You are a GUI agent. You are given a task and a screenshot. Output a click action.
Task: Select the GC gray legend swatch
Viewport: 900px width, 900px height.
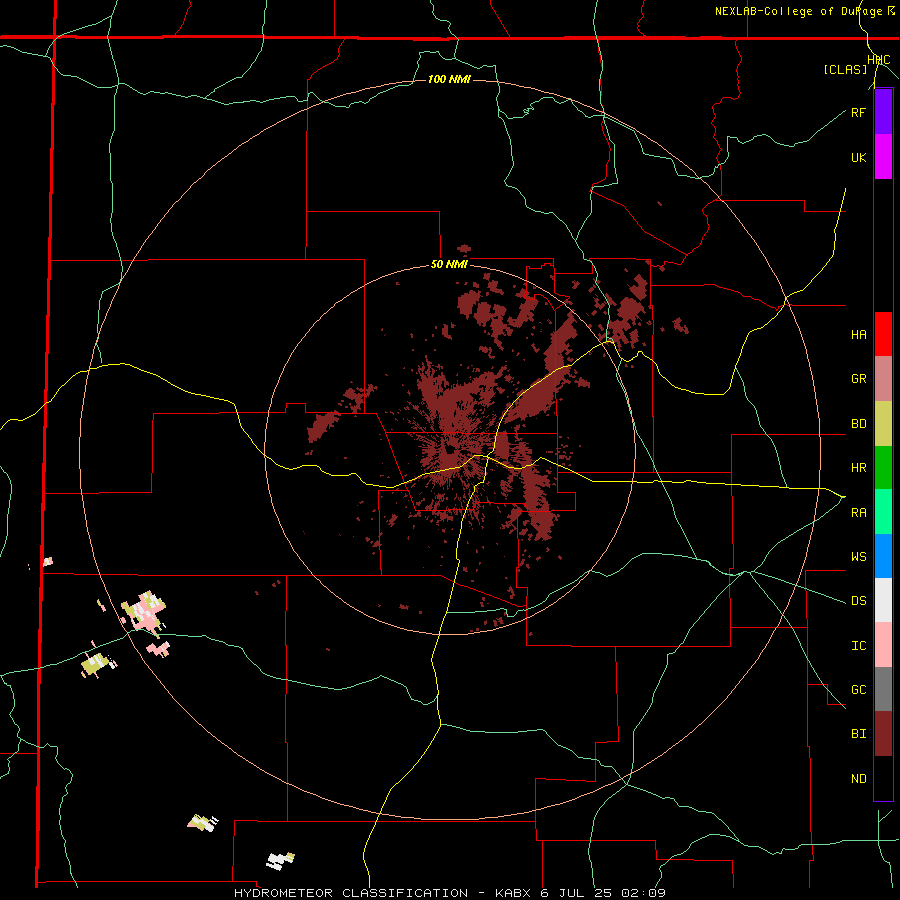883,689
